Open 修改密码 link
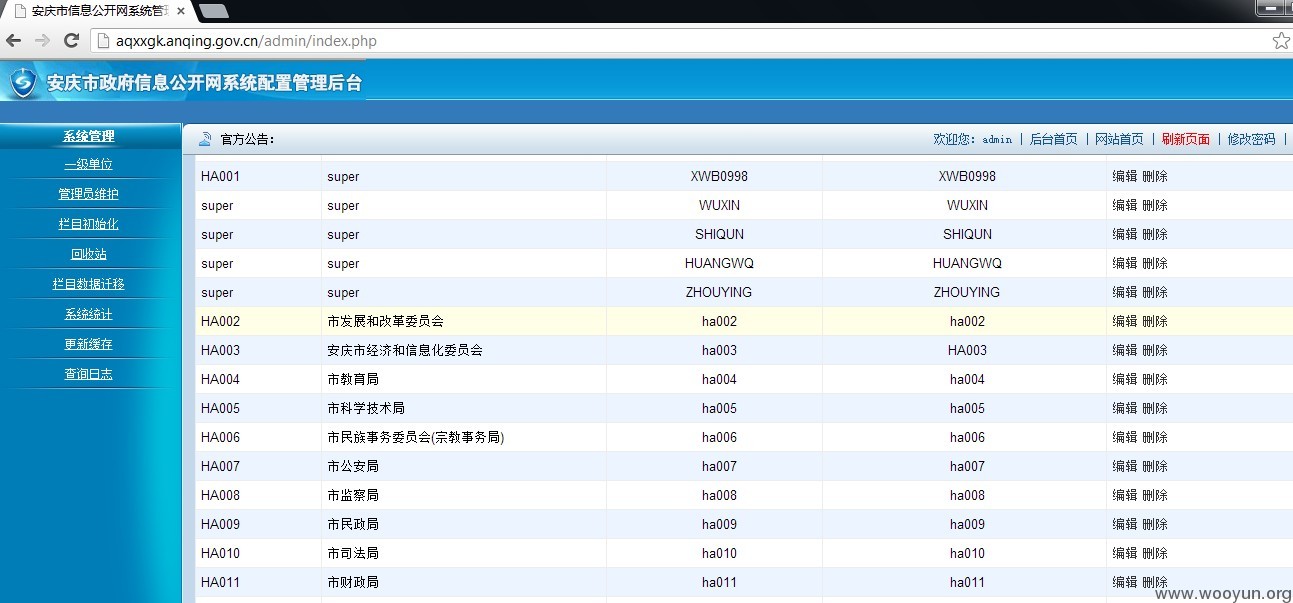This screenshot has height=603, width=1293. click(1251, 139)
